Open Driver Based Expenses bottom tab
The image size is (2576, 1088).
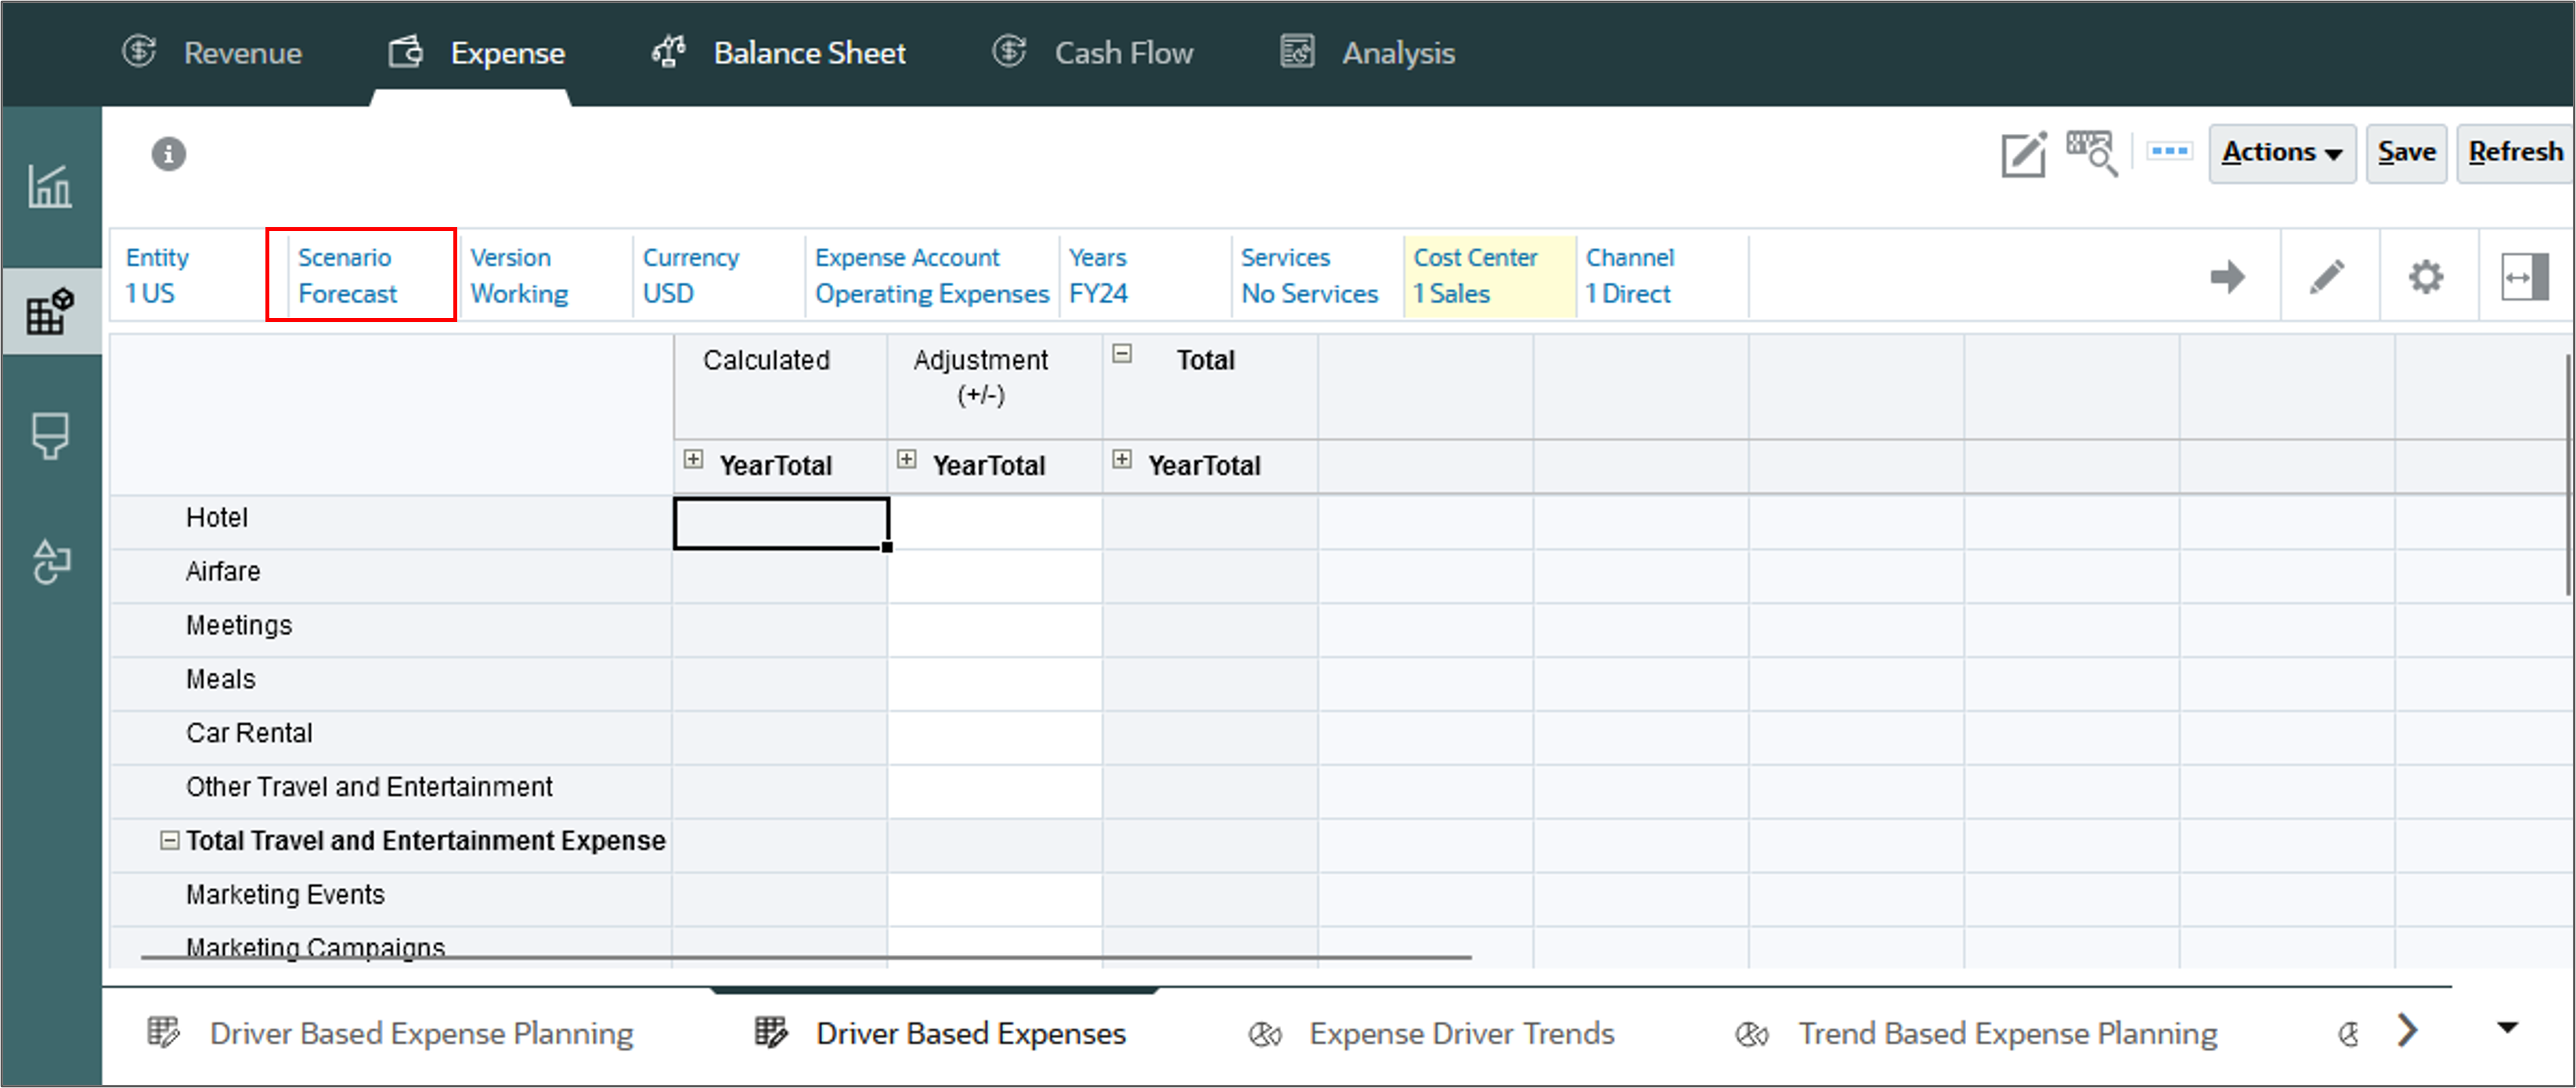pyautogui.click(x=940, y=1033)
